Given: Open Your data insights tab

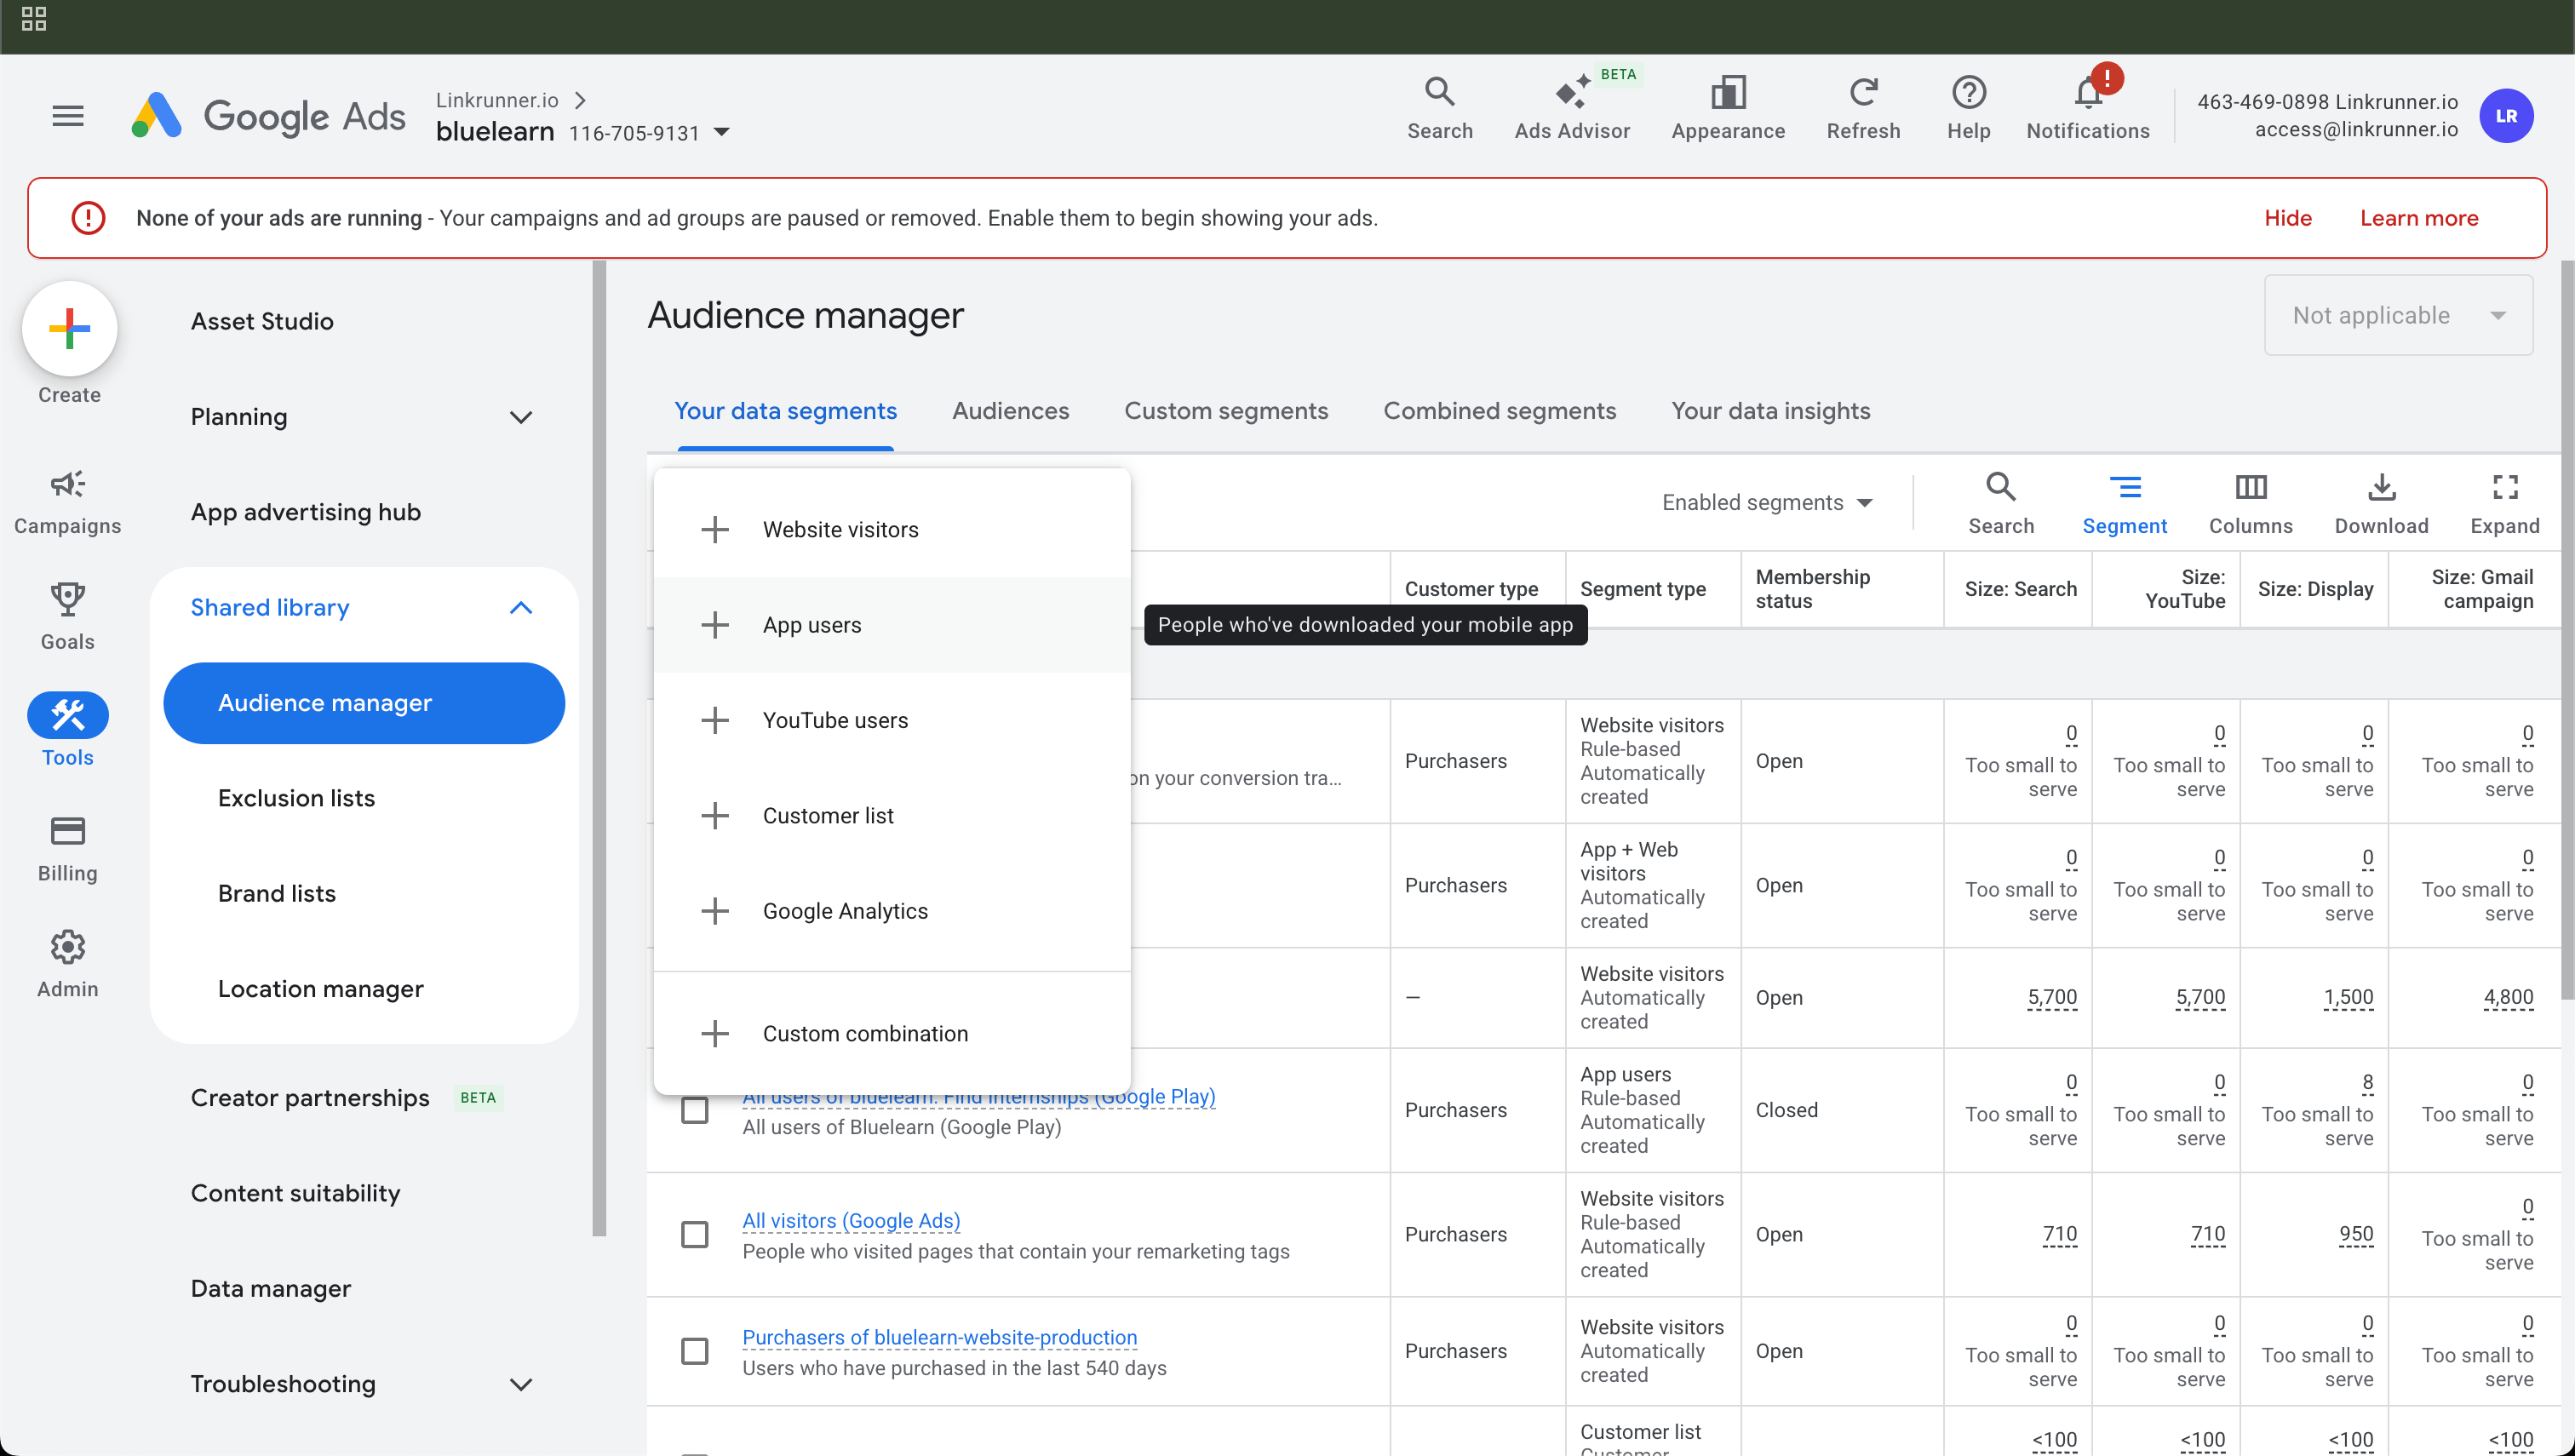Looking at the screenshot, I should tap(1770, 411).
